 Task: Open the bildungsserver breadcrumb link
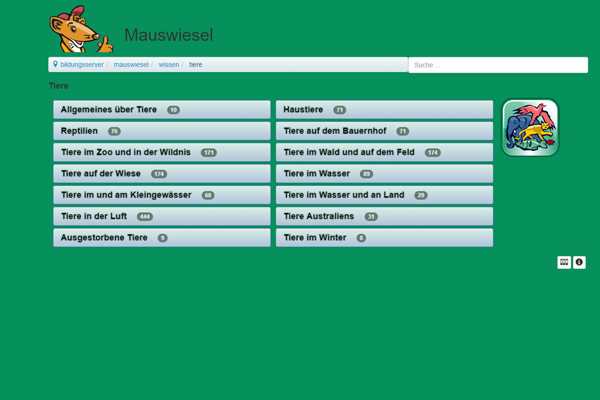coord(82,64)
